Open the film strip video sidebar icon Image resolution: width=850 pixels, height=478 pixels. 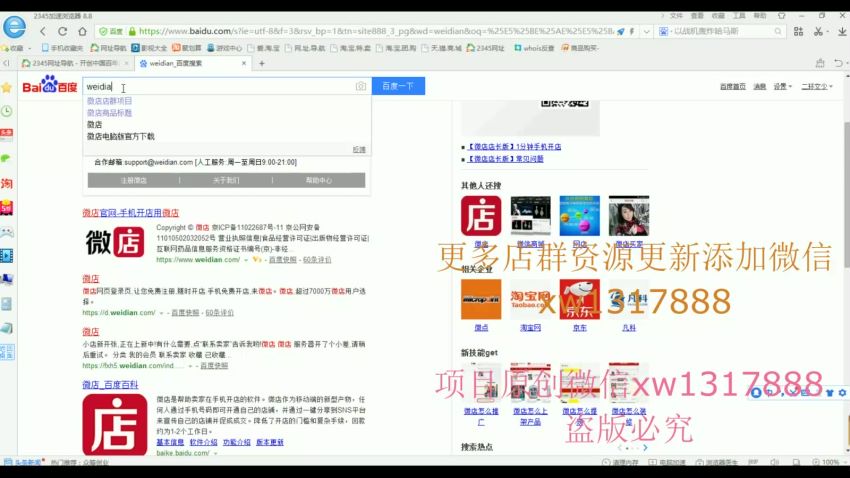coord(7,255)
